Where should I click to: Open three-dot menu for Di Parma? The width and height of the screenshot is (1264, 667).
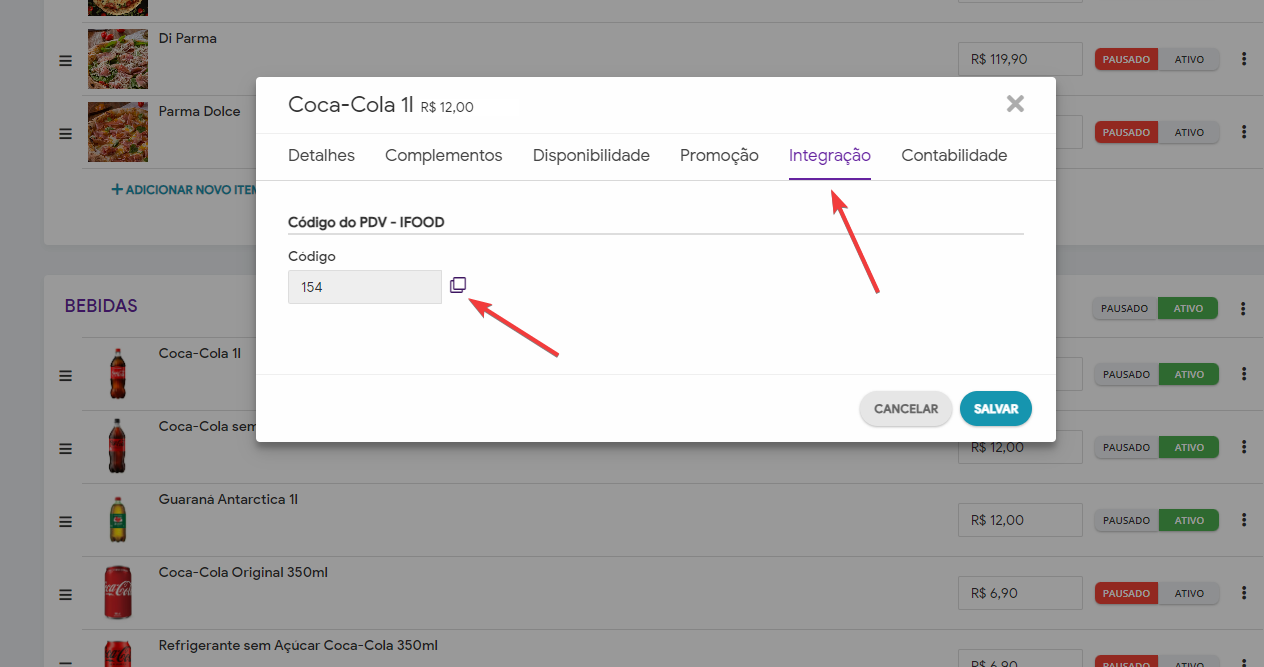(x=1244, y=59)
